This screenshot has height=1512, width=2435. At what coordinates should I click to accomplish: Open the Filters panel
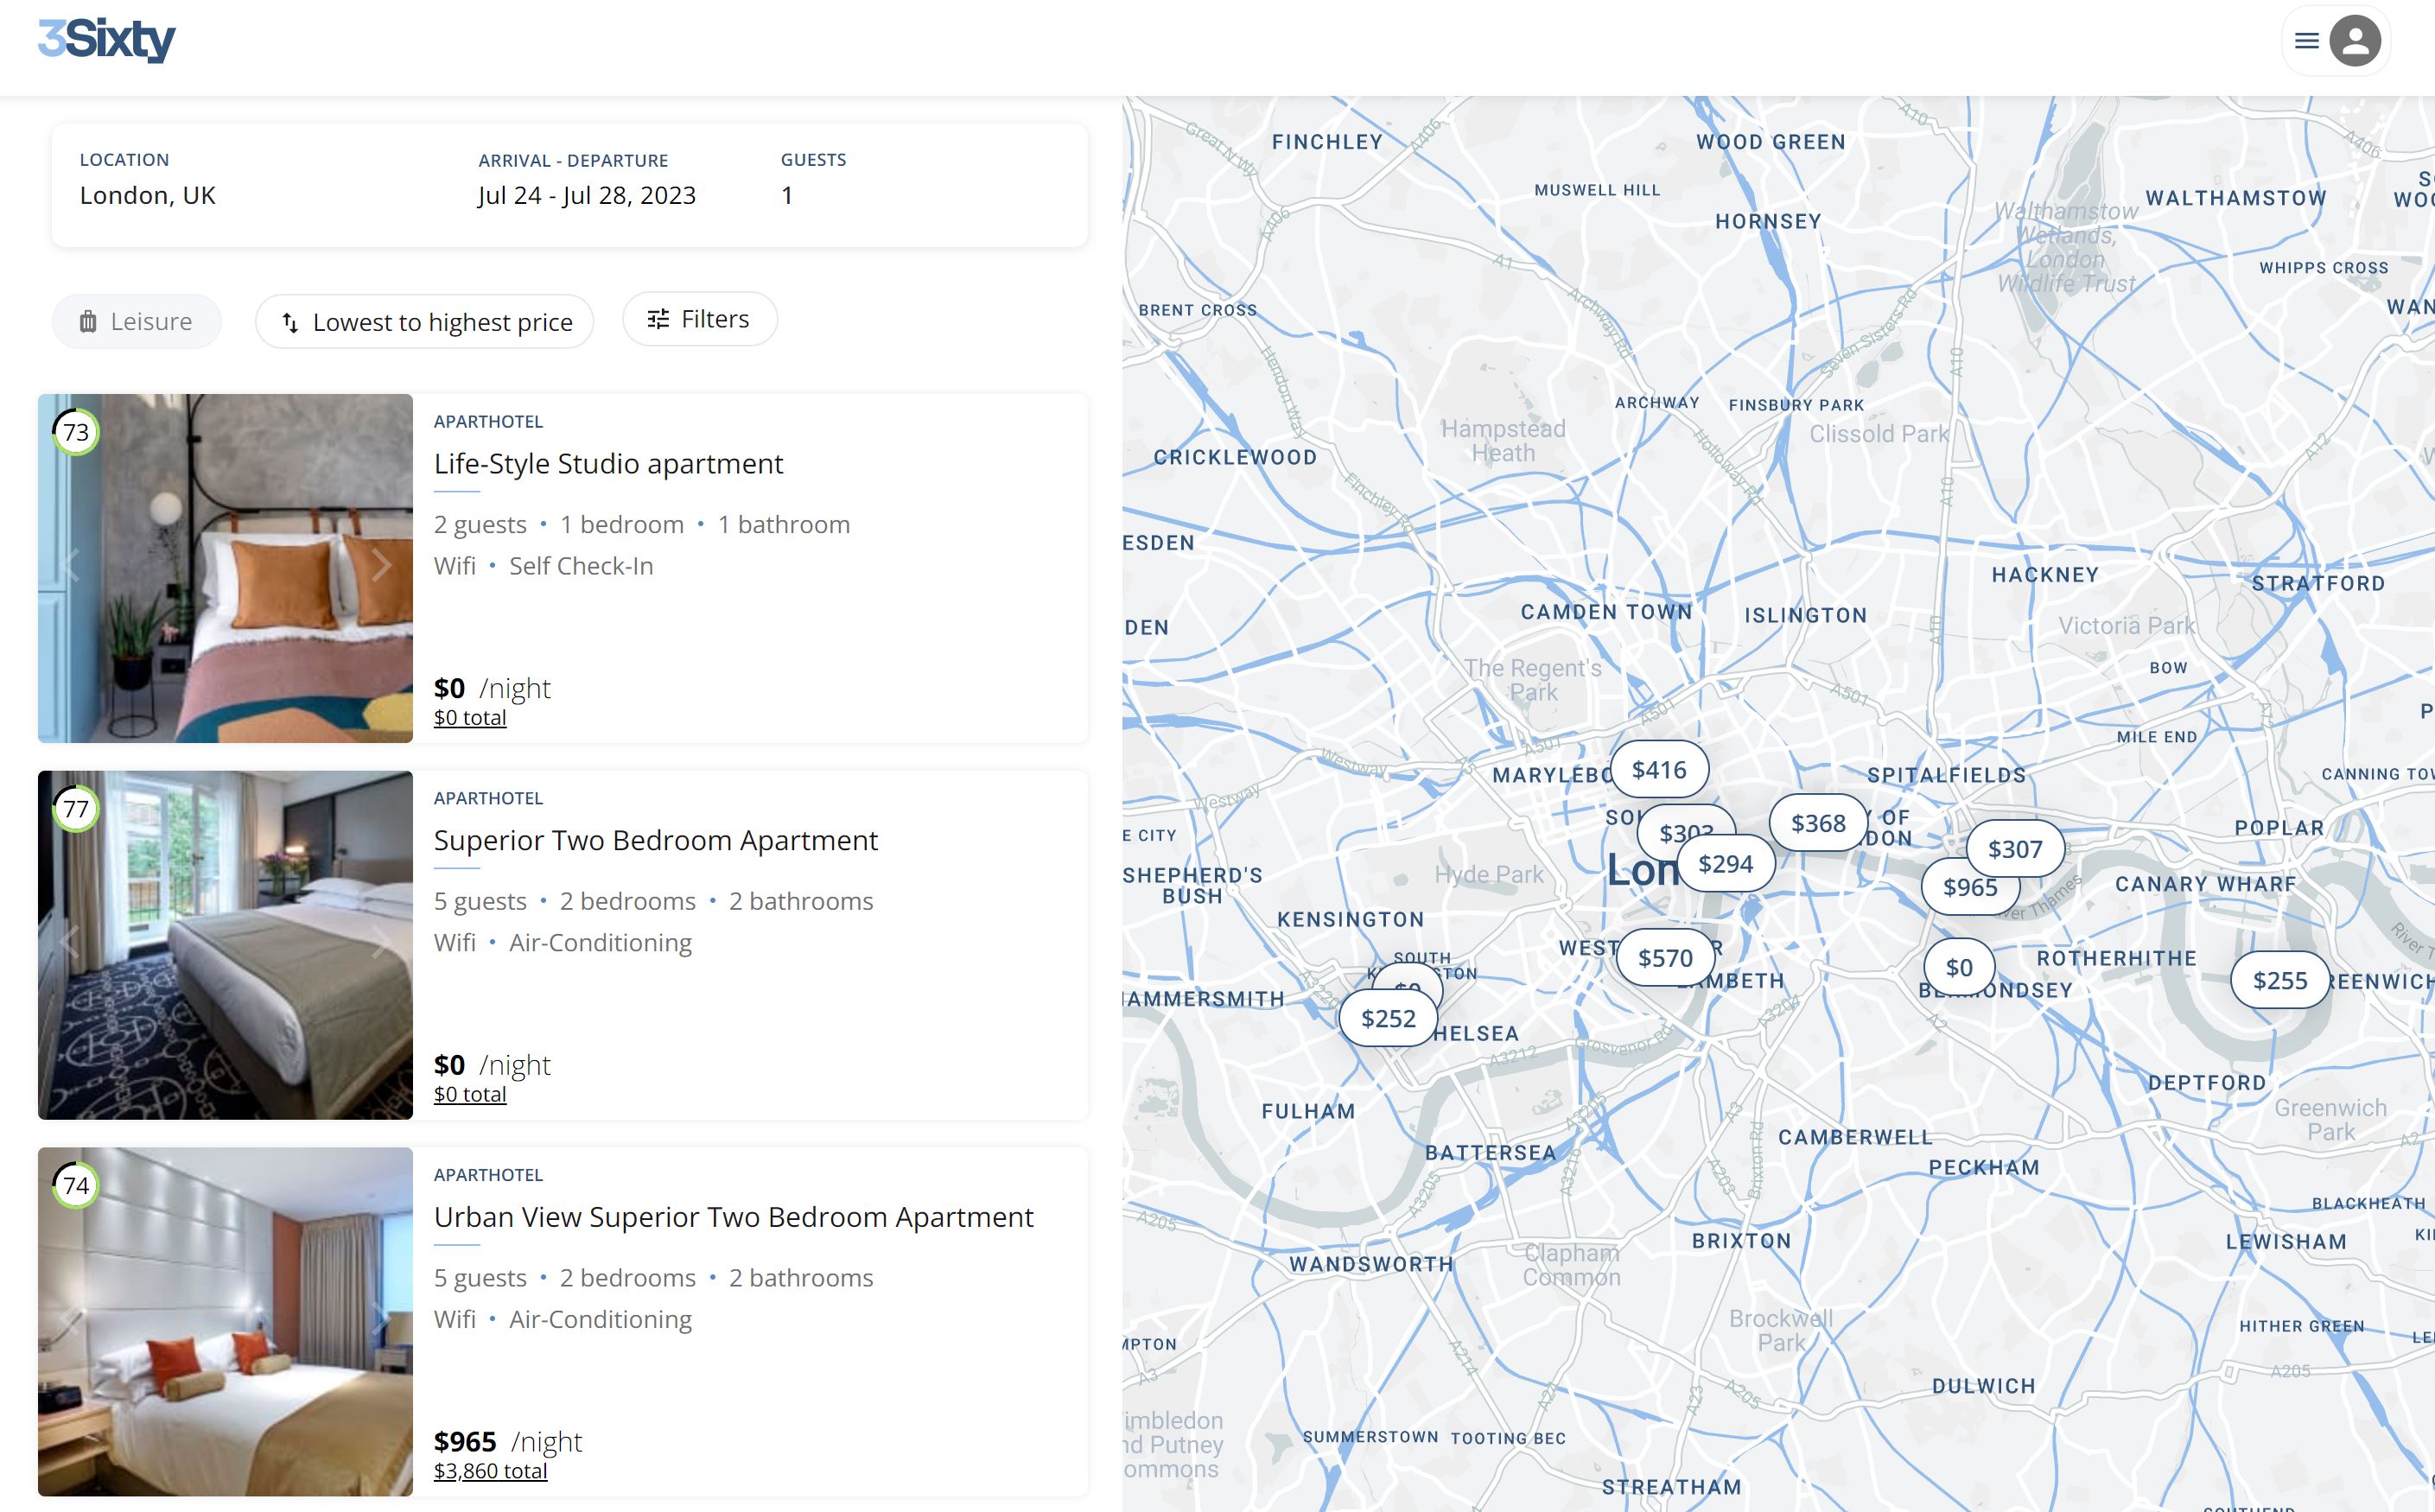tap(699, 319)
